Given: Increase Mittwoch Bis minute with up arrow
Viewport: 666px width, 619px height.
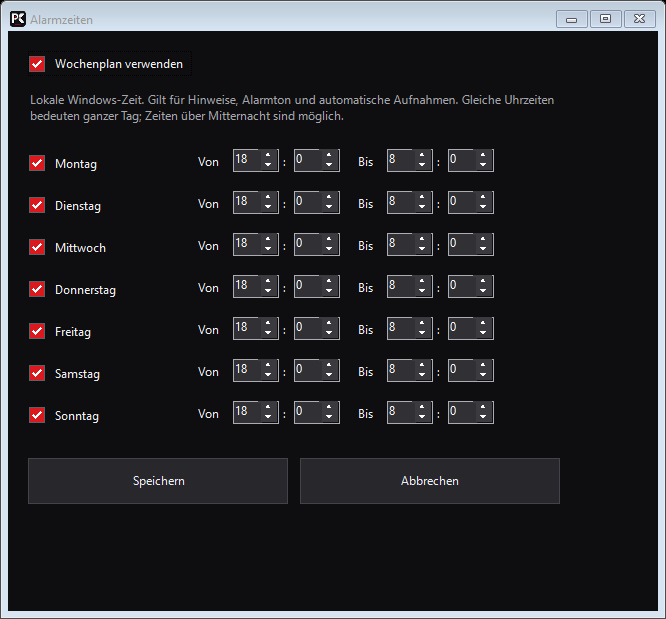Looking at the screenshot, I should point(483,239).
